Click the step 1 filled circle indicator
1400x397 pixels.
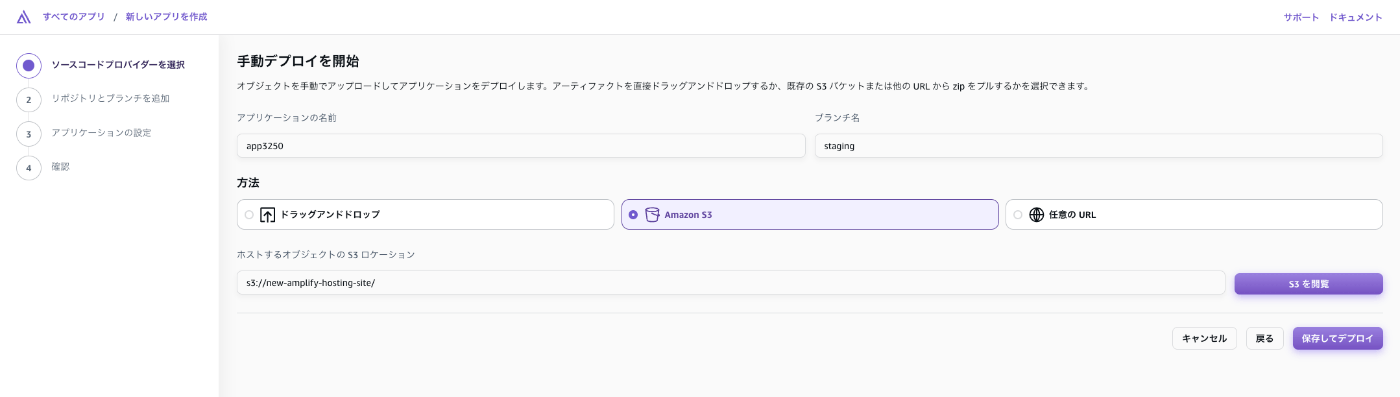pos(29,65)
